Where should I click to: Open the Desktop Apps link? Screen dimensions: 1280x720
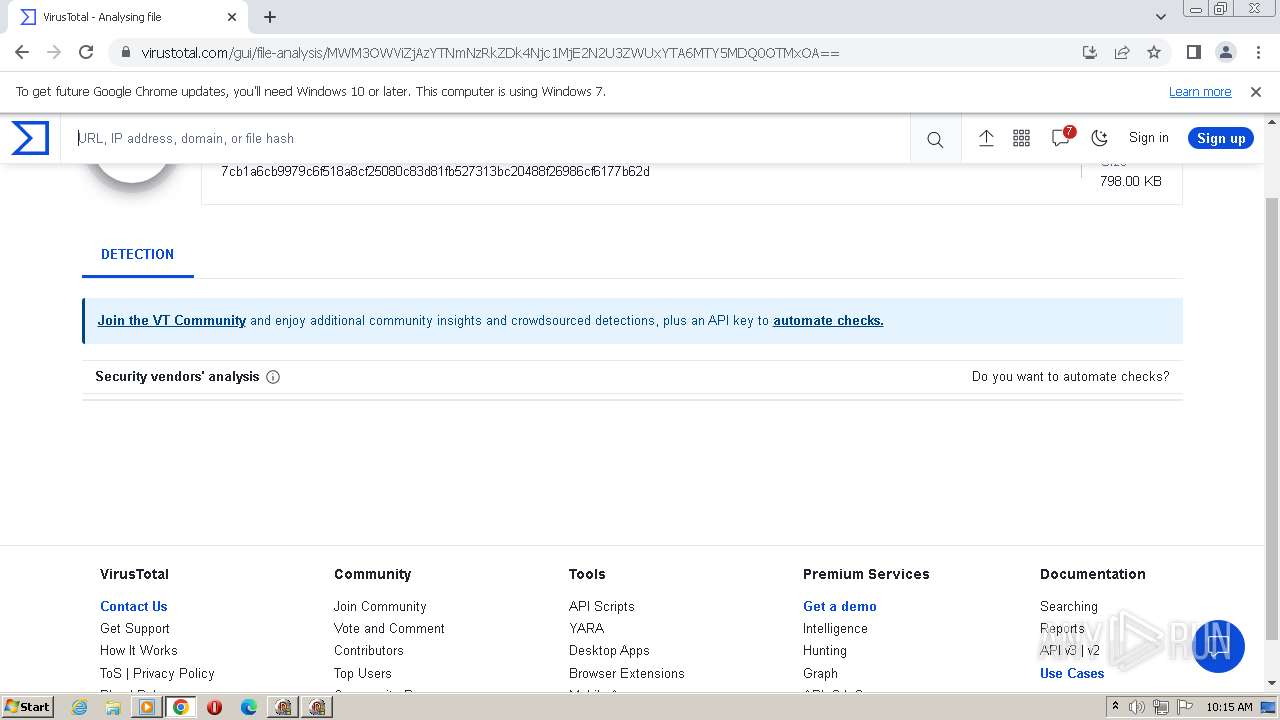coord(609,650)
